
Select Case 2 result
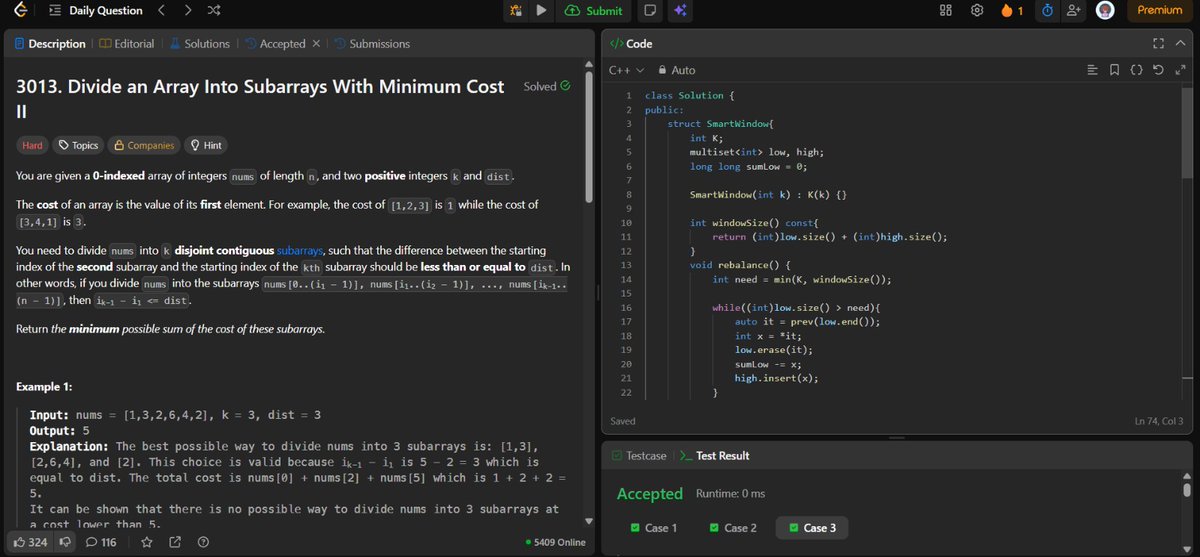[734, 528]
